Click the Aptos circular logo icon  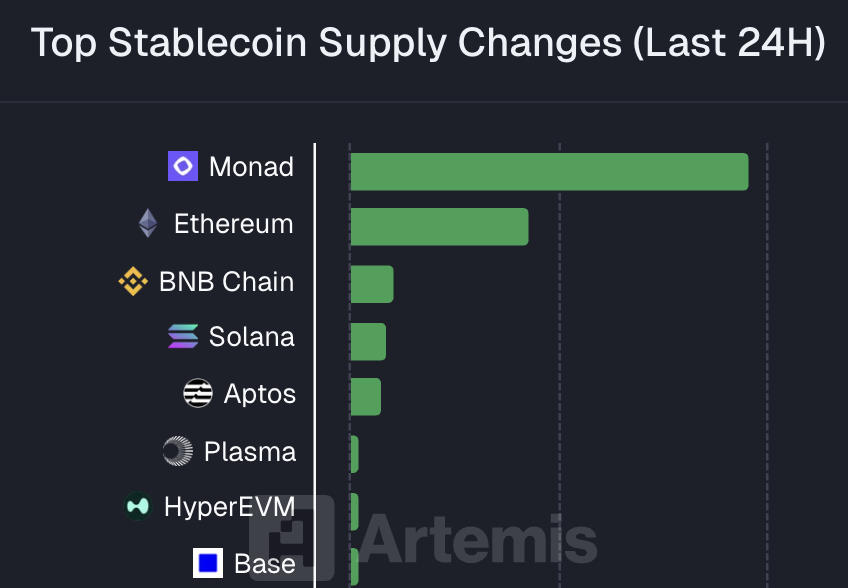click(198, 394)
